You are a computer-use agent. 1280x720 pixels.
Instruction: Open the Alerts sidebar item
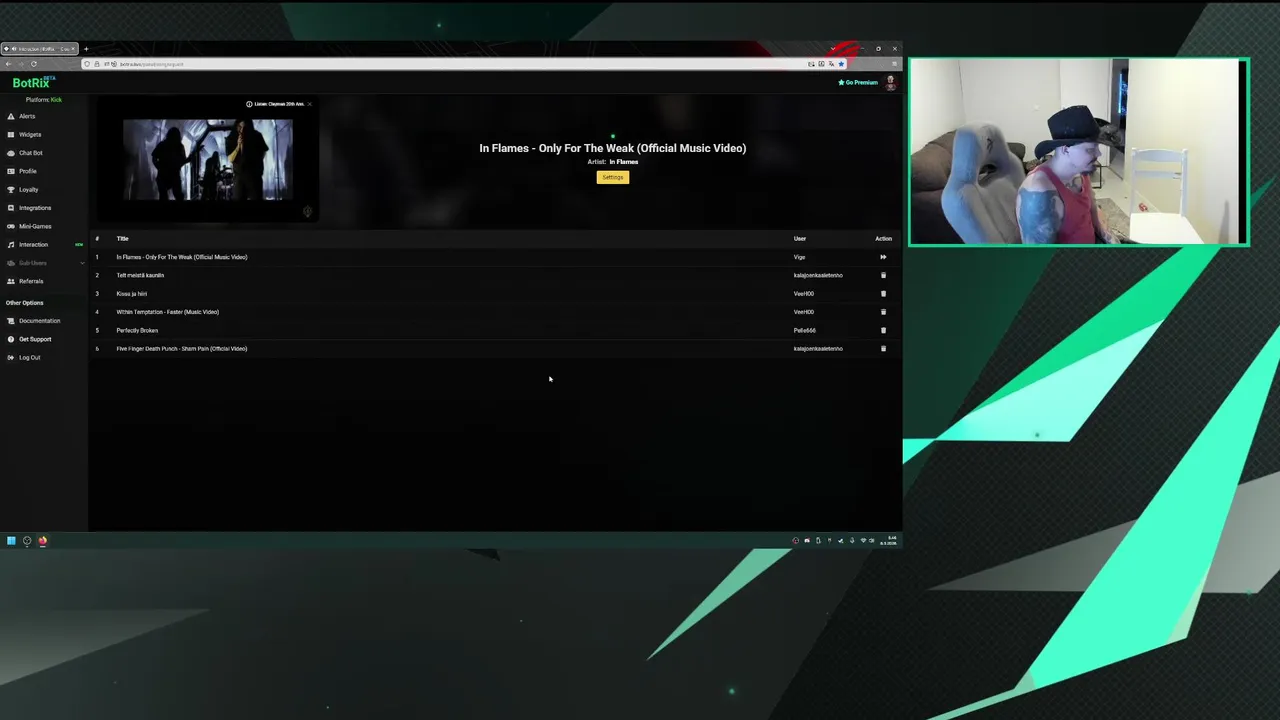(x=27, y=116)
